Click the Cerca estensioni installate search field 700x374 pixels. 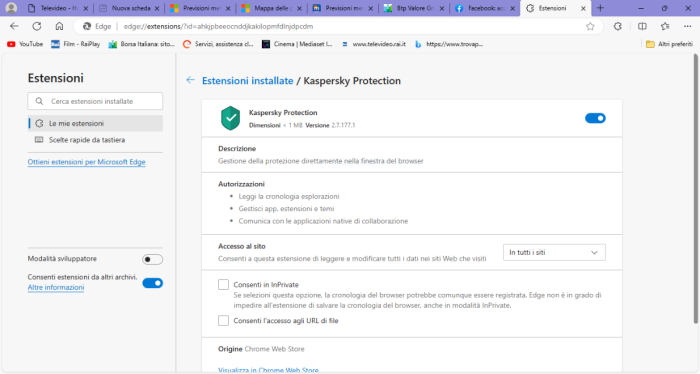95,101
